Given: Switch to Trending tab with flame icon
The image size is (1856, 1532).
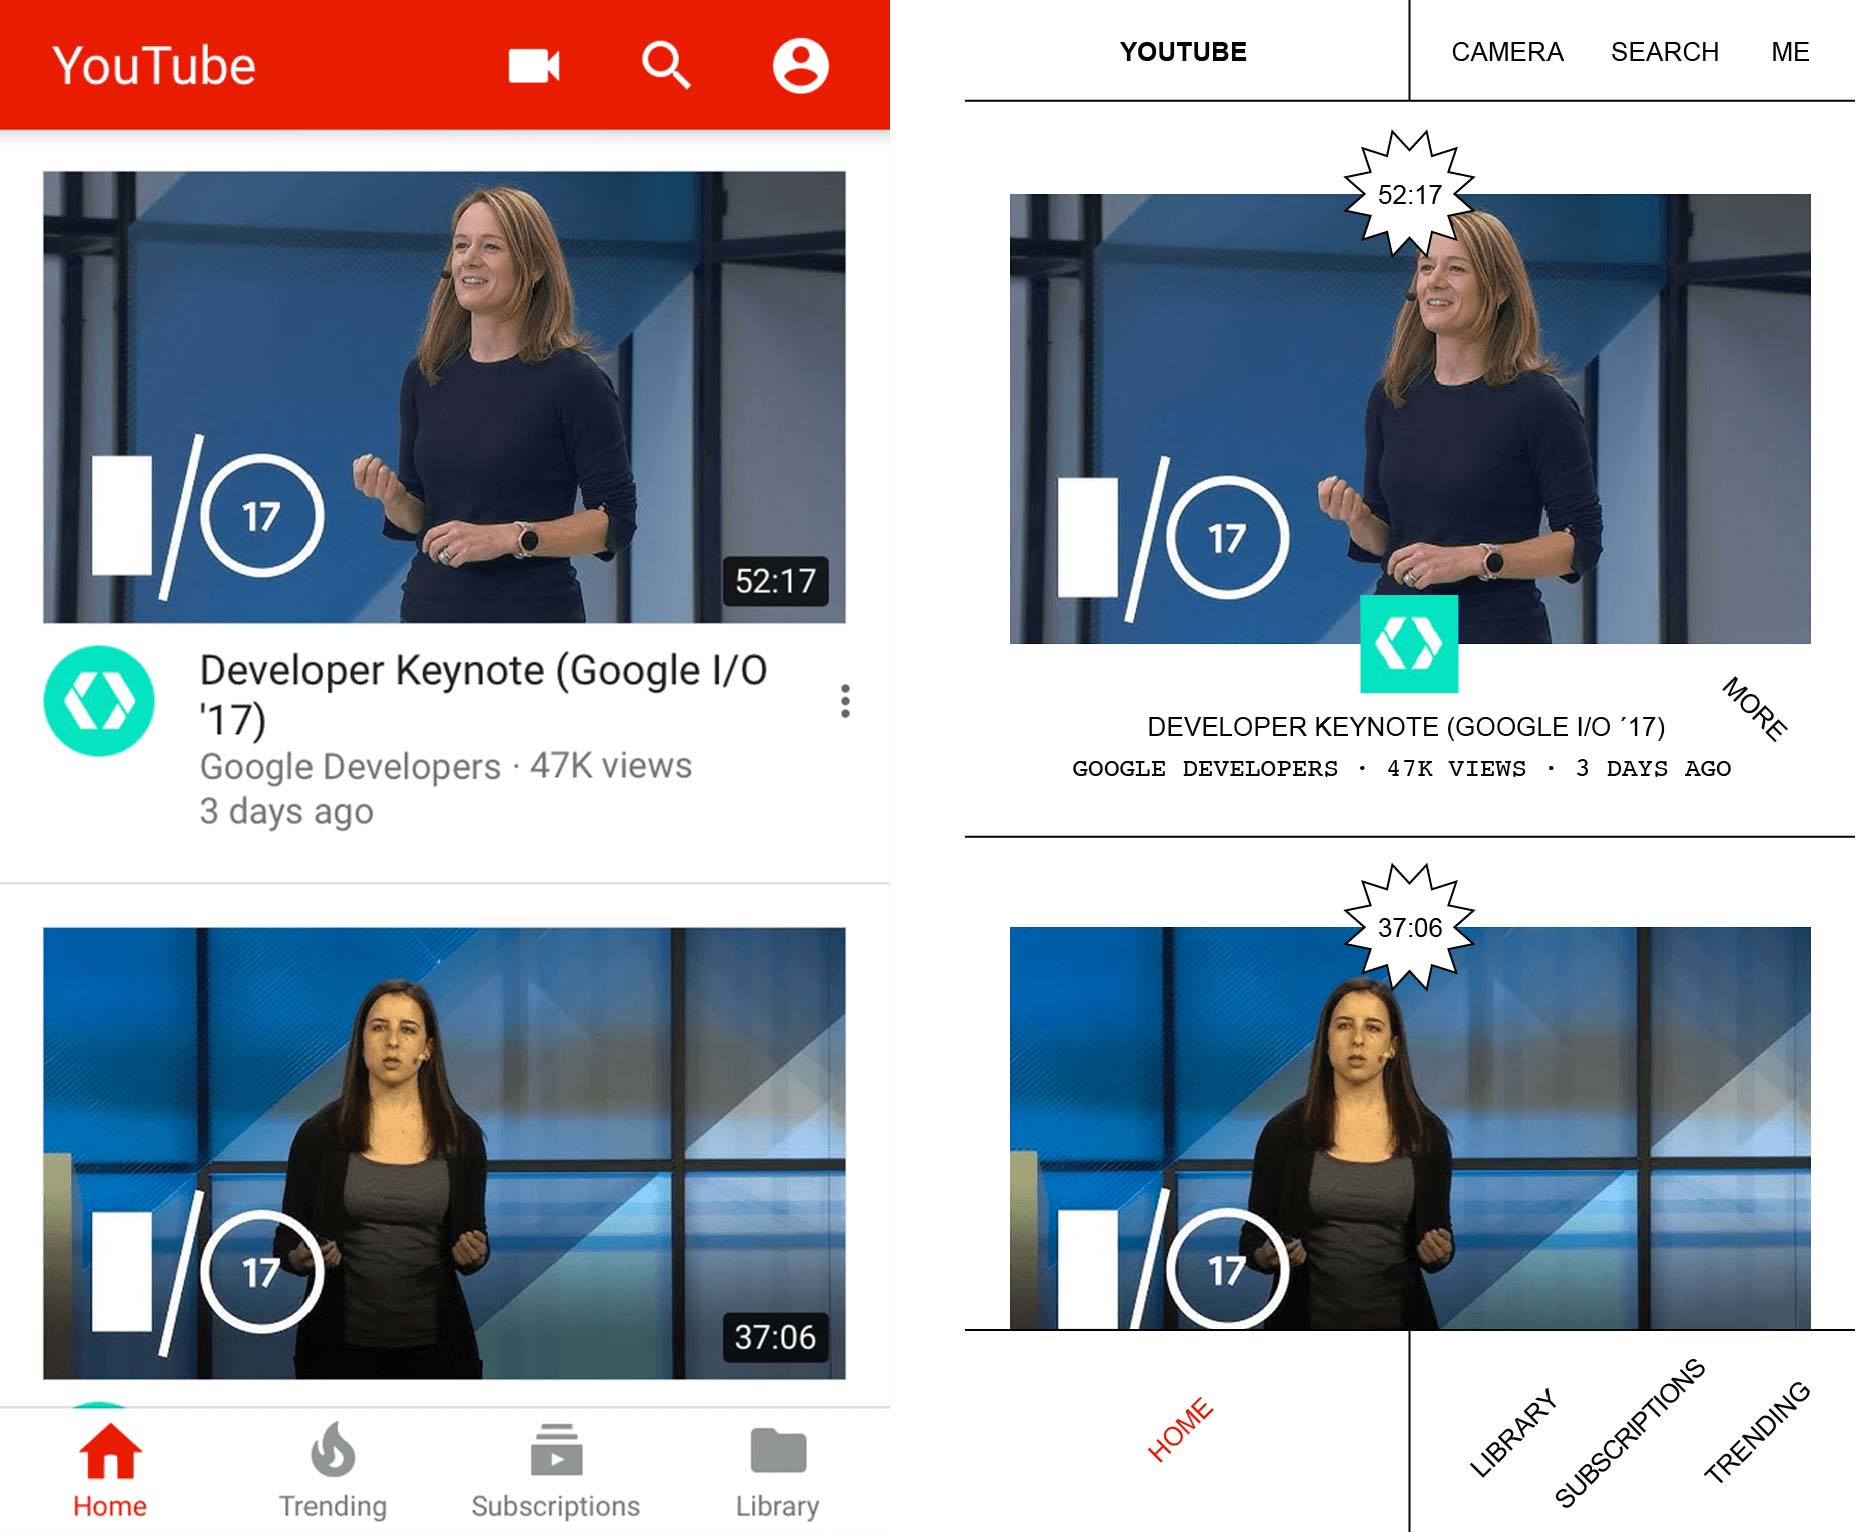Looking at the screenshot, I should pyautogui.click(x=333, y=1470).
